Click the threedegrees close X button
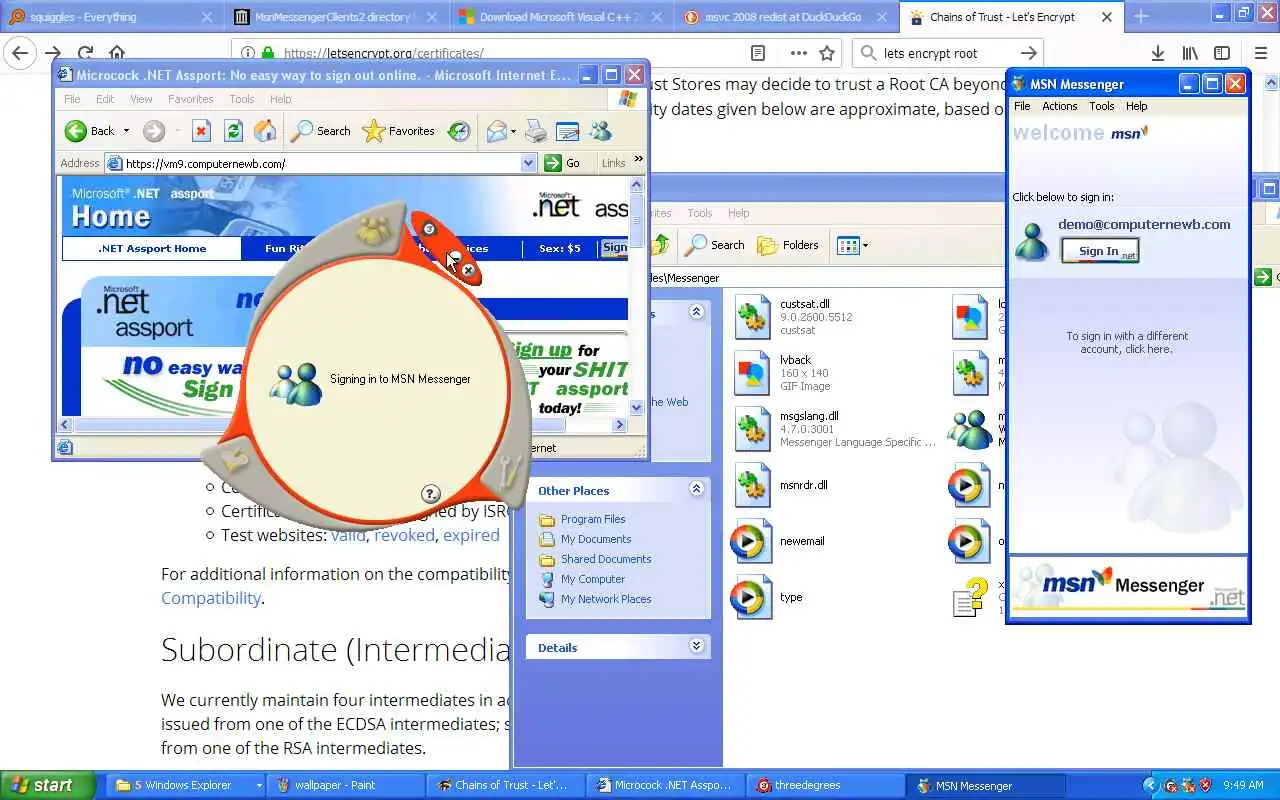Viewport: 1280px width, 800px height. (468, 270)
